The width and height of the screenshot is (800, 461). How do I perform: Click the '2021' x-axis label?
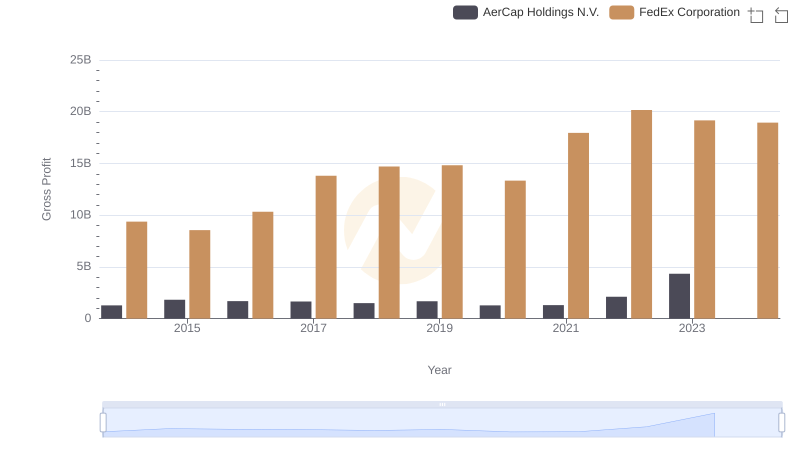click(565, 328)
